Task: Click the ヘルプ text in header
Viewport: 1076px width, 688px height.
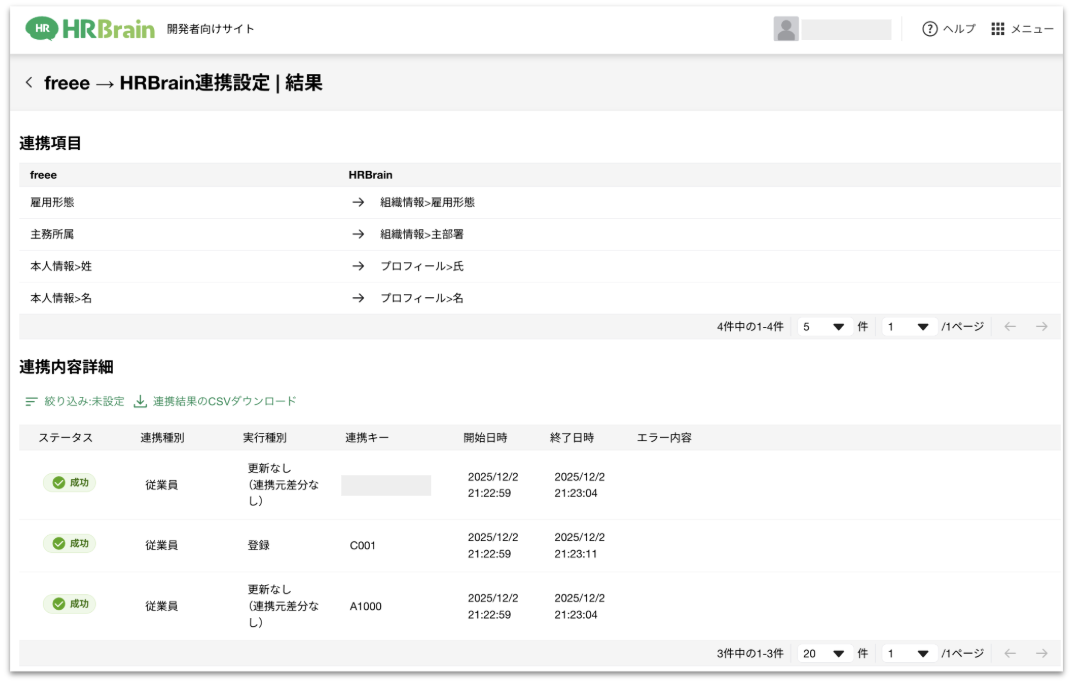Action: [x=959, y=29]
